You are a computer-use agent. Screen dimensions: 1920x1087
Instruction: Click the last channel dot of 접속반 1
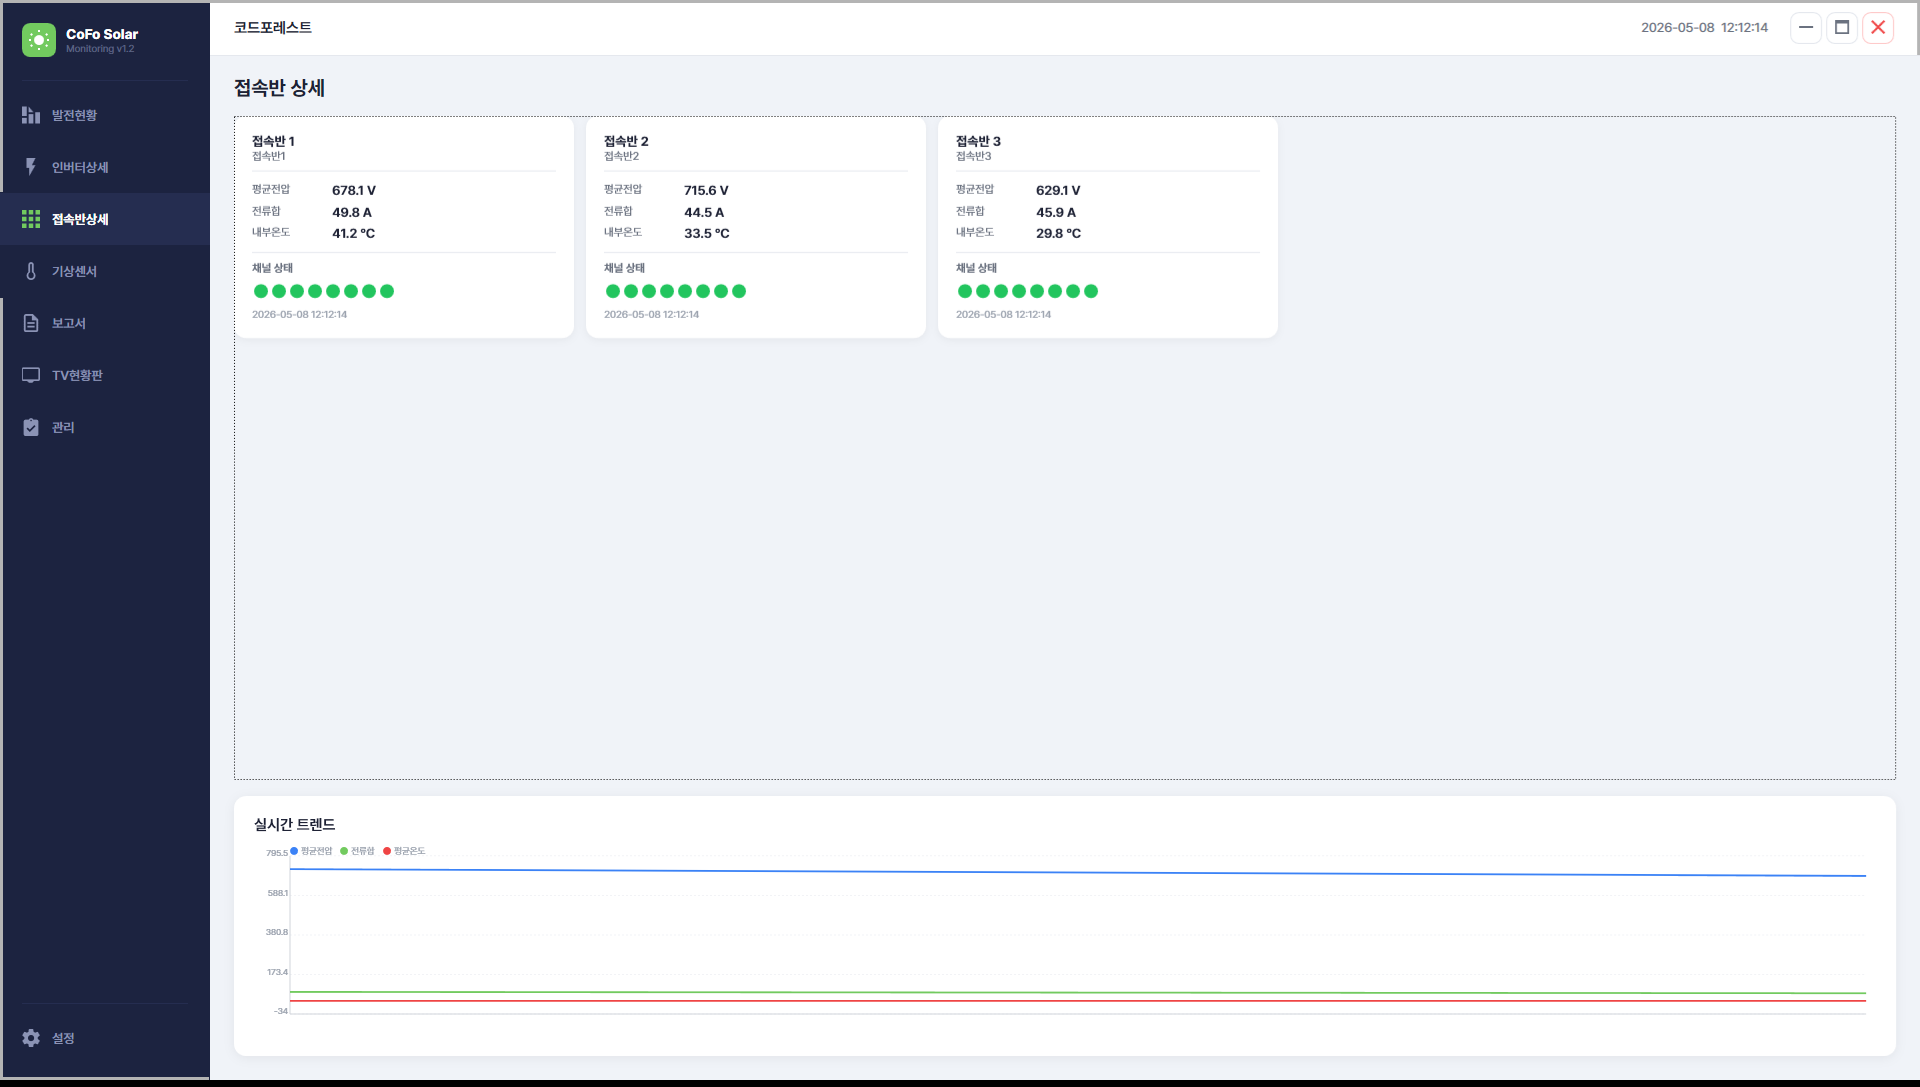387,291
